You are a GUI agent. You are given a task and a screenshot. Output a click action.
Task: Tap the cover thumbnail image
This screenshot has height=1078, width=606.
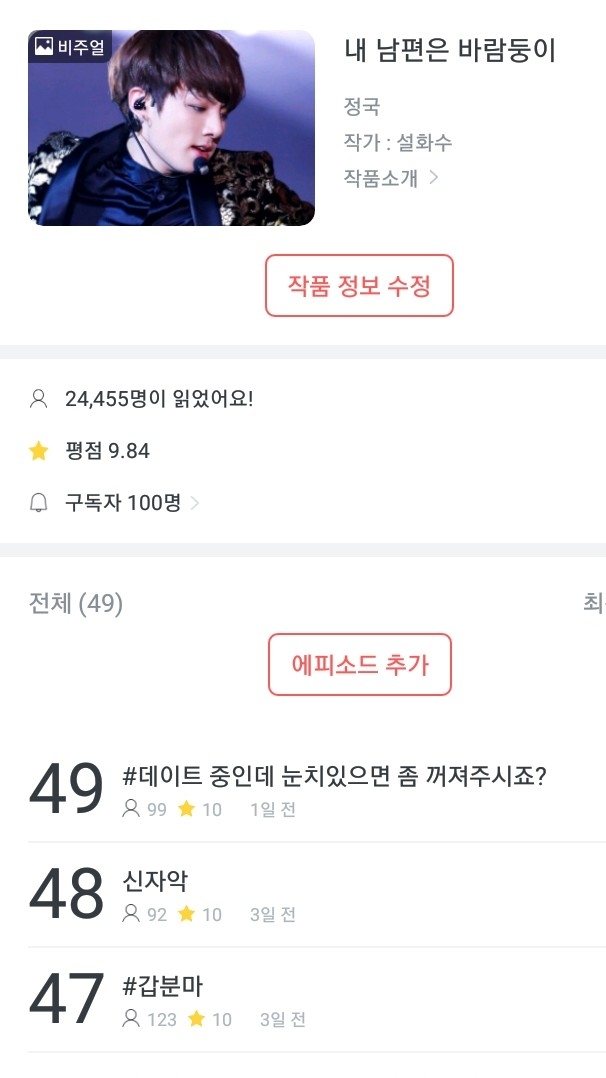click(171, 128)
